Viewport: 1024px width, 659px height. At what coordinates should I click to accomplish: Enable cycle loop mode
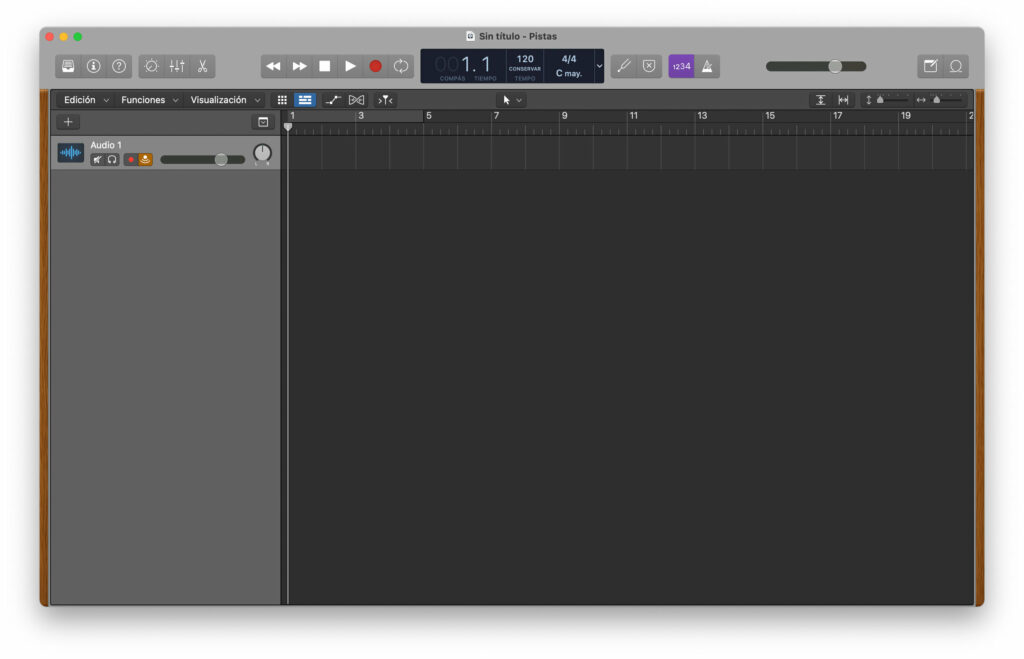click(401, 66)
